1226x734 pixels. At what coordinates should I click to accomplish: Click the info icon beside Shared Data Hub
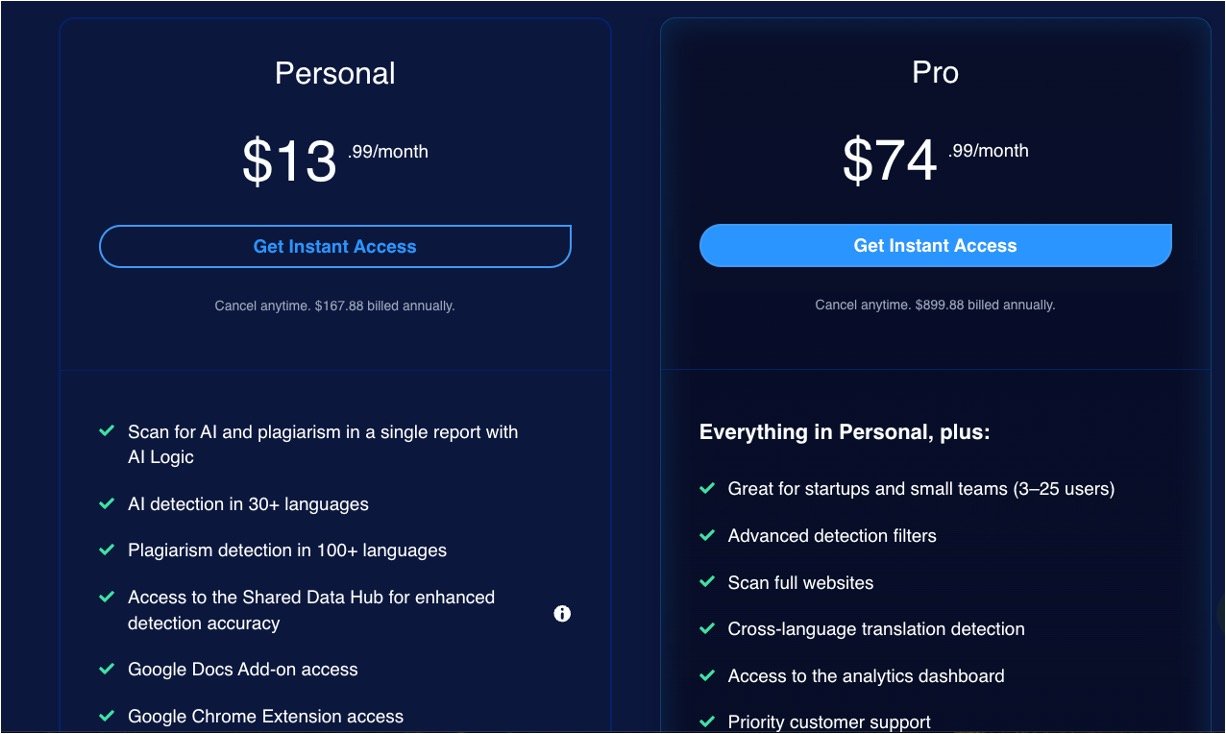[562, 613]
